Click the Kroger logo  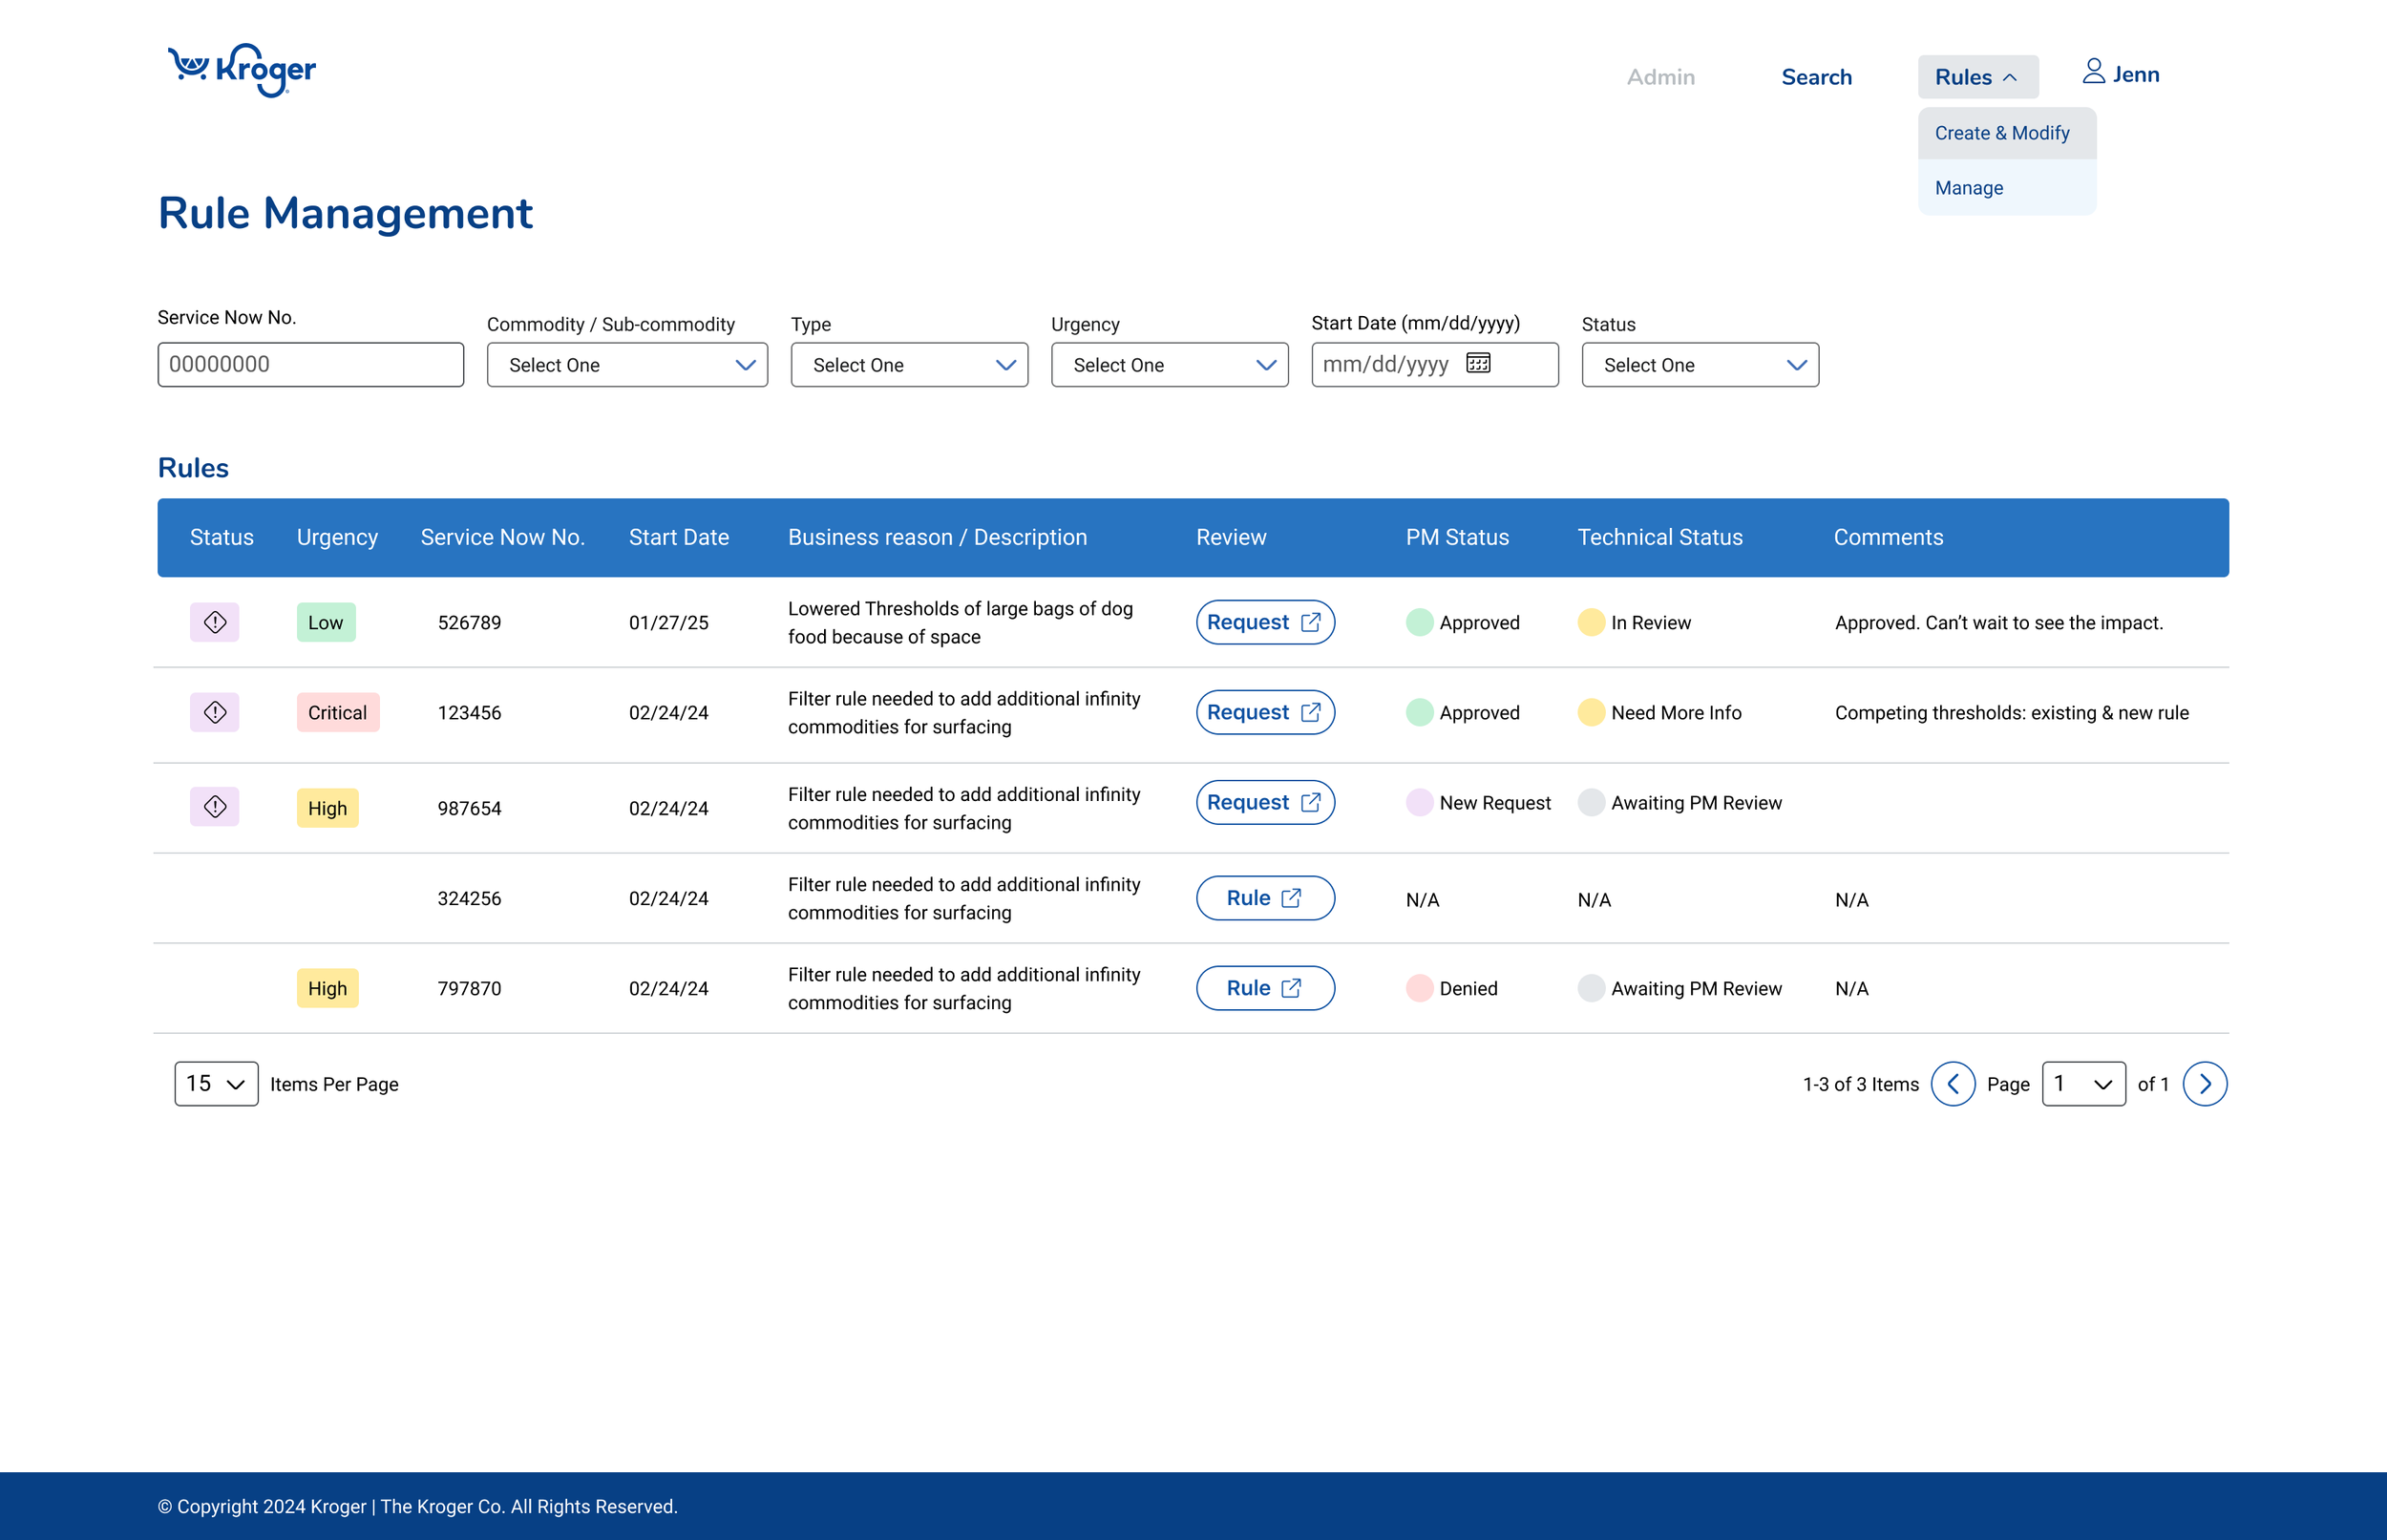[x=241, y=70]
